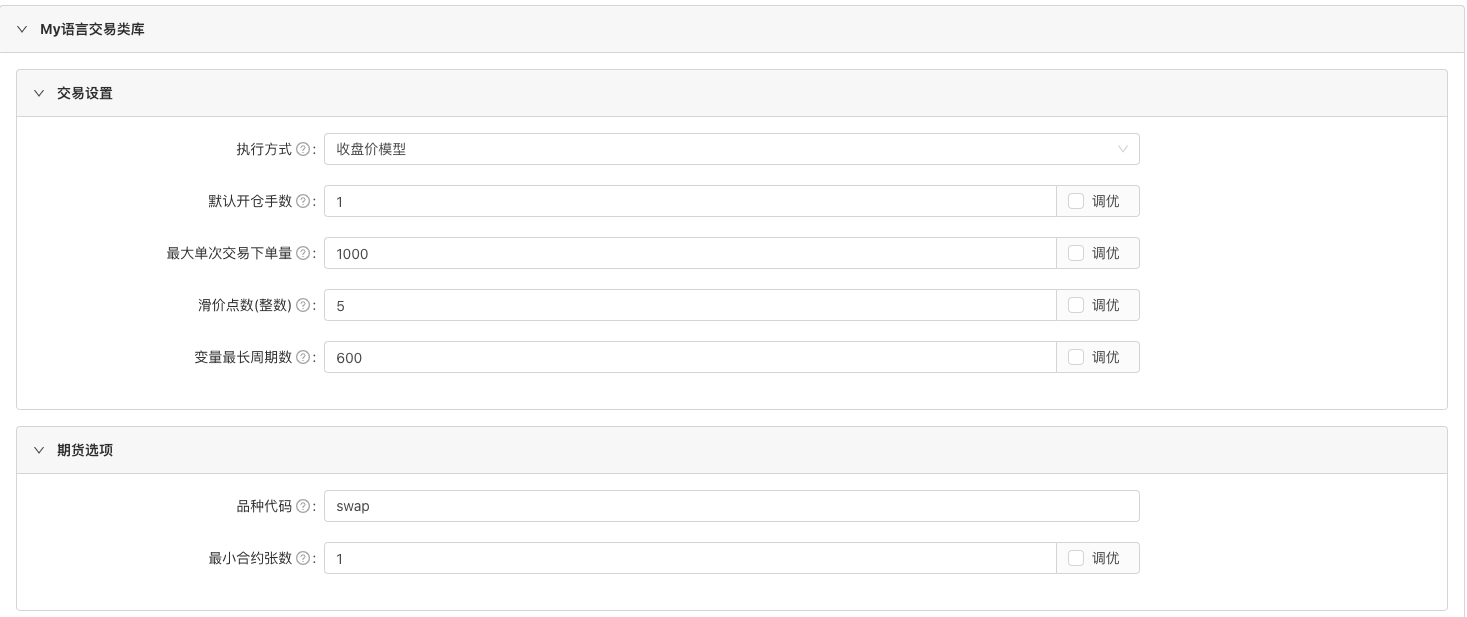This screenshot has width=1467, height=617.
Task: Click help icon beside 滑价点数(整数)
Action: coord(303,305)
